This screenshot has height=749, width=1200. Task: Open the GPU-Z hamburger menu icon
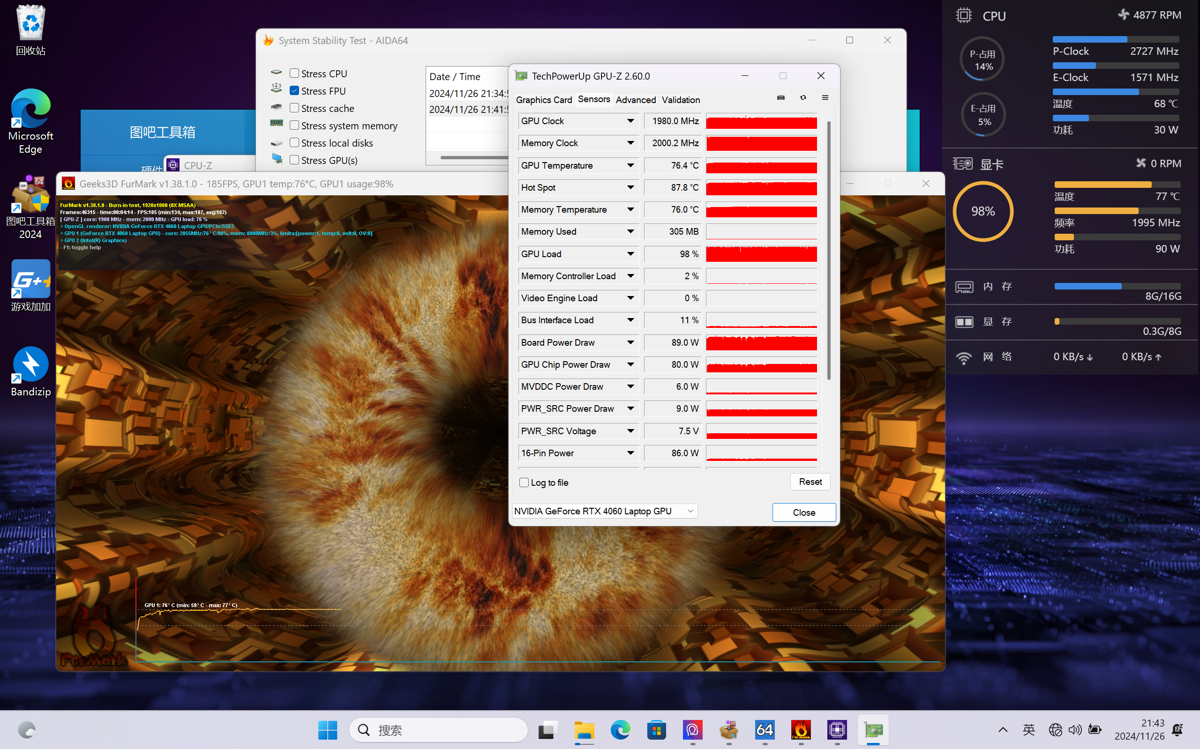tap(825, 98)
